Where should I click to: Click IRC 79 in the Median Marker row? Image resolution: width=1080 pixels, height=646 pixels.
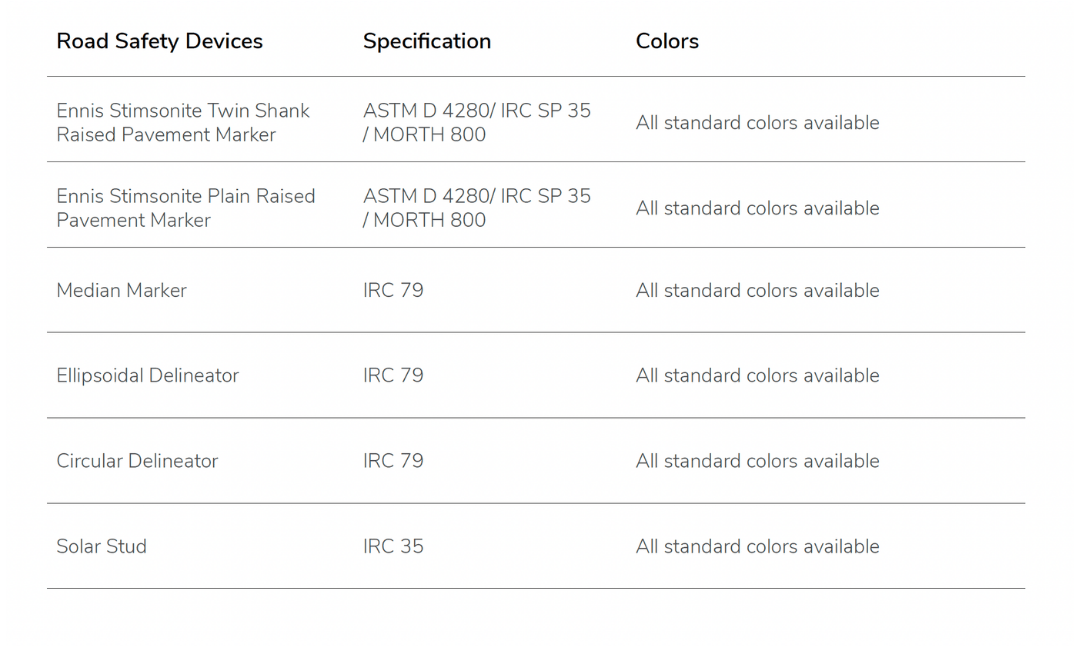[393, 290]
